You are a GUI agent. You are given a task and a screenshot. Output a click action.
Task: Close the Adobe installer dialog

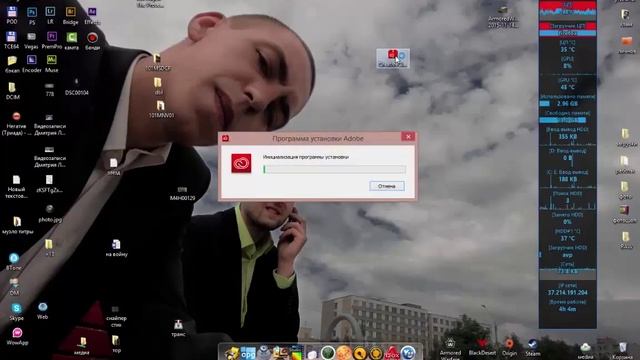coord(408,137)
